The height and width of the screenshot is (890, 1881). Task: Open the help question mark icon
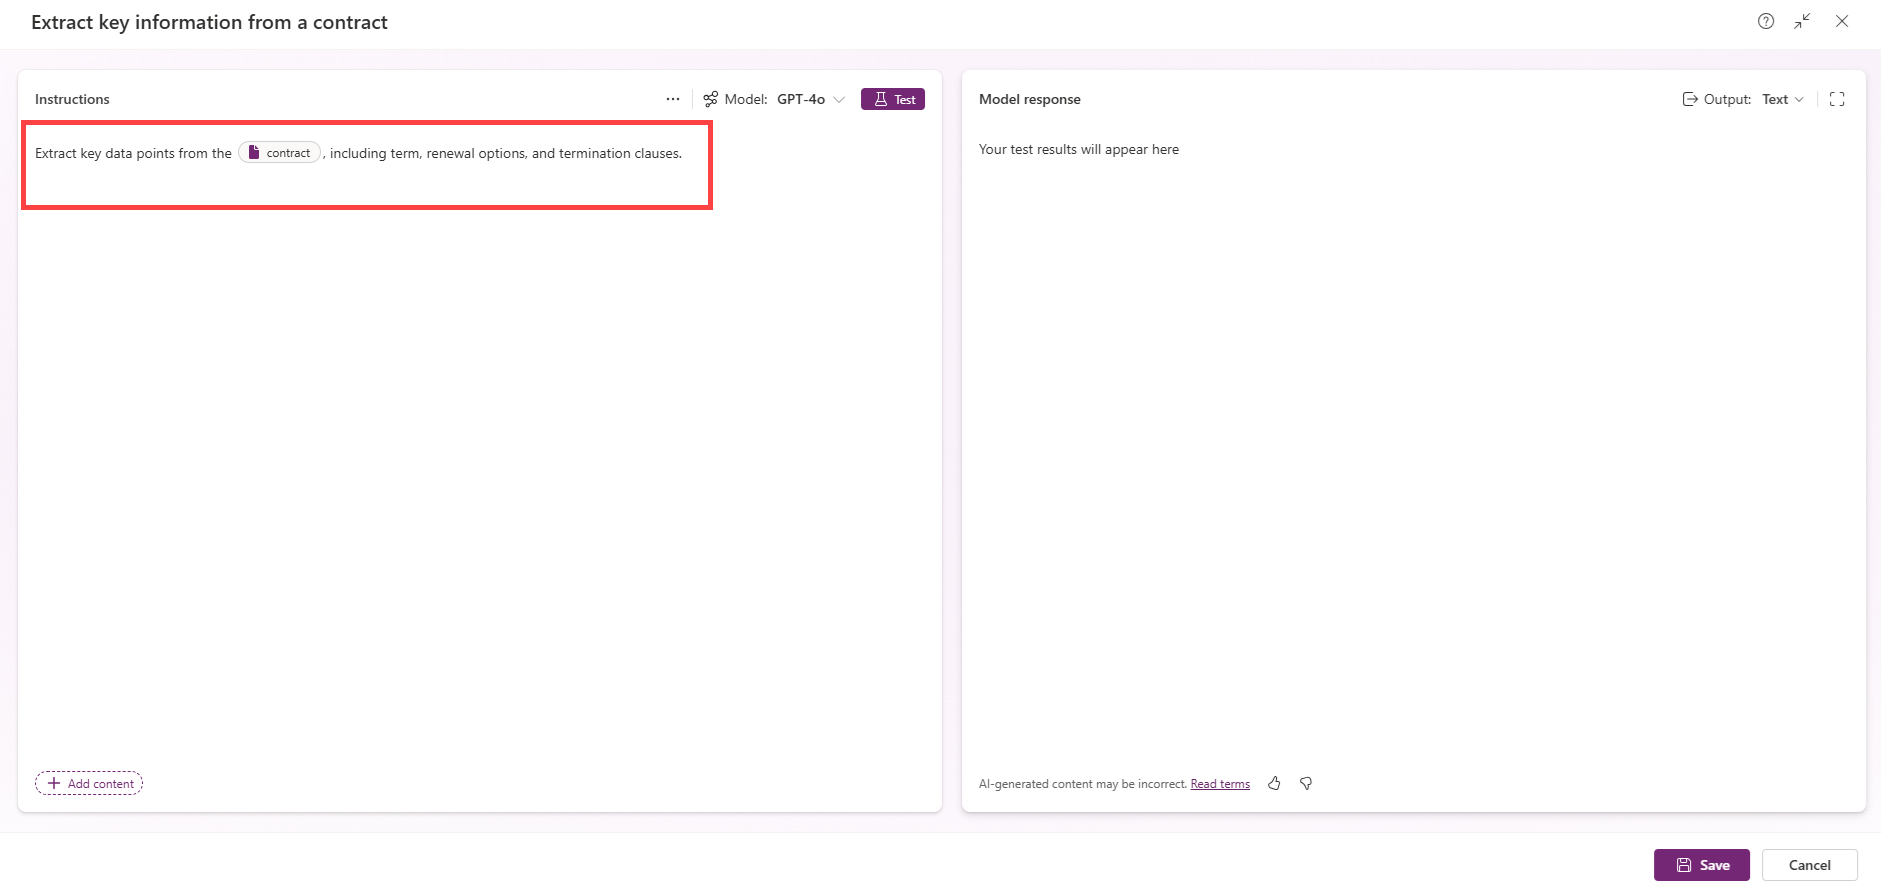pos(1766,21)
